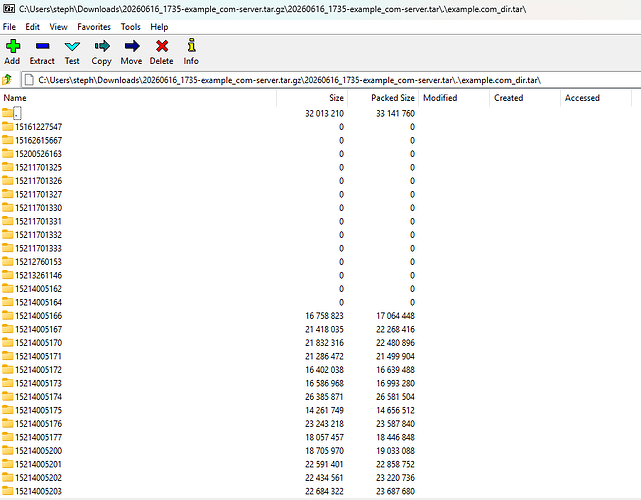Click packed size value 33 141 760
This screenshot has height=500, width=641.
pos(395,113)
